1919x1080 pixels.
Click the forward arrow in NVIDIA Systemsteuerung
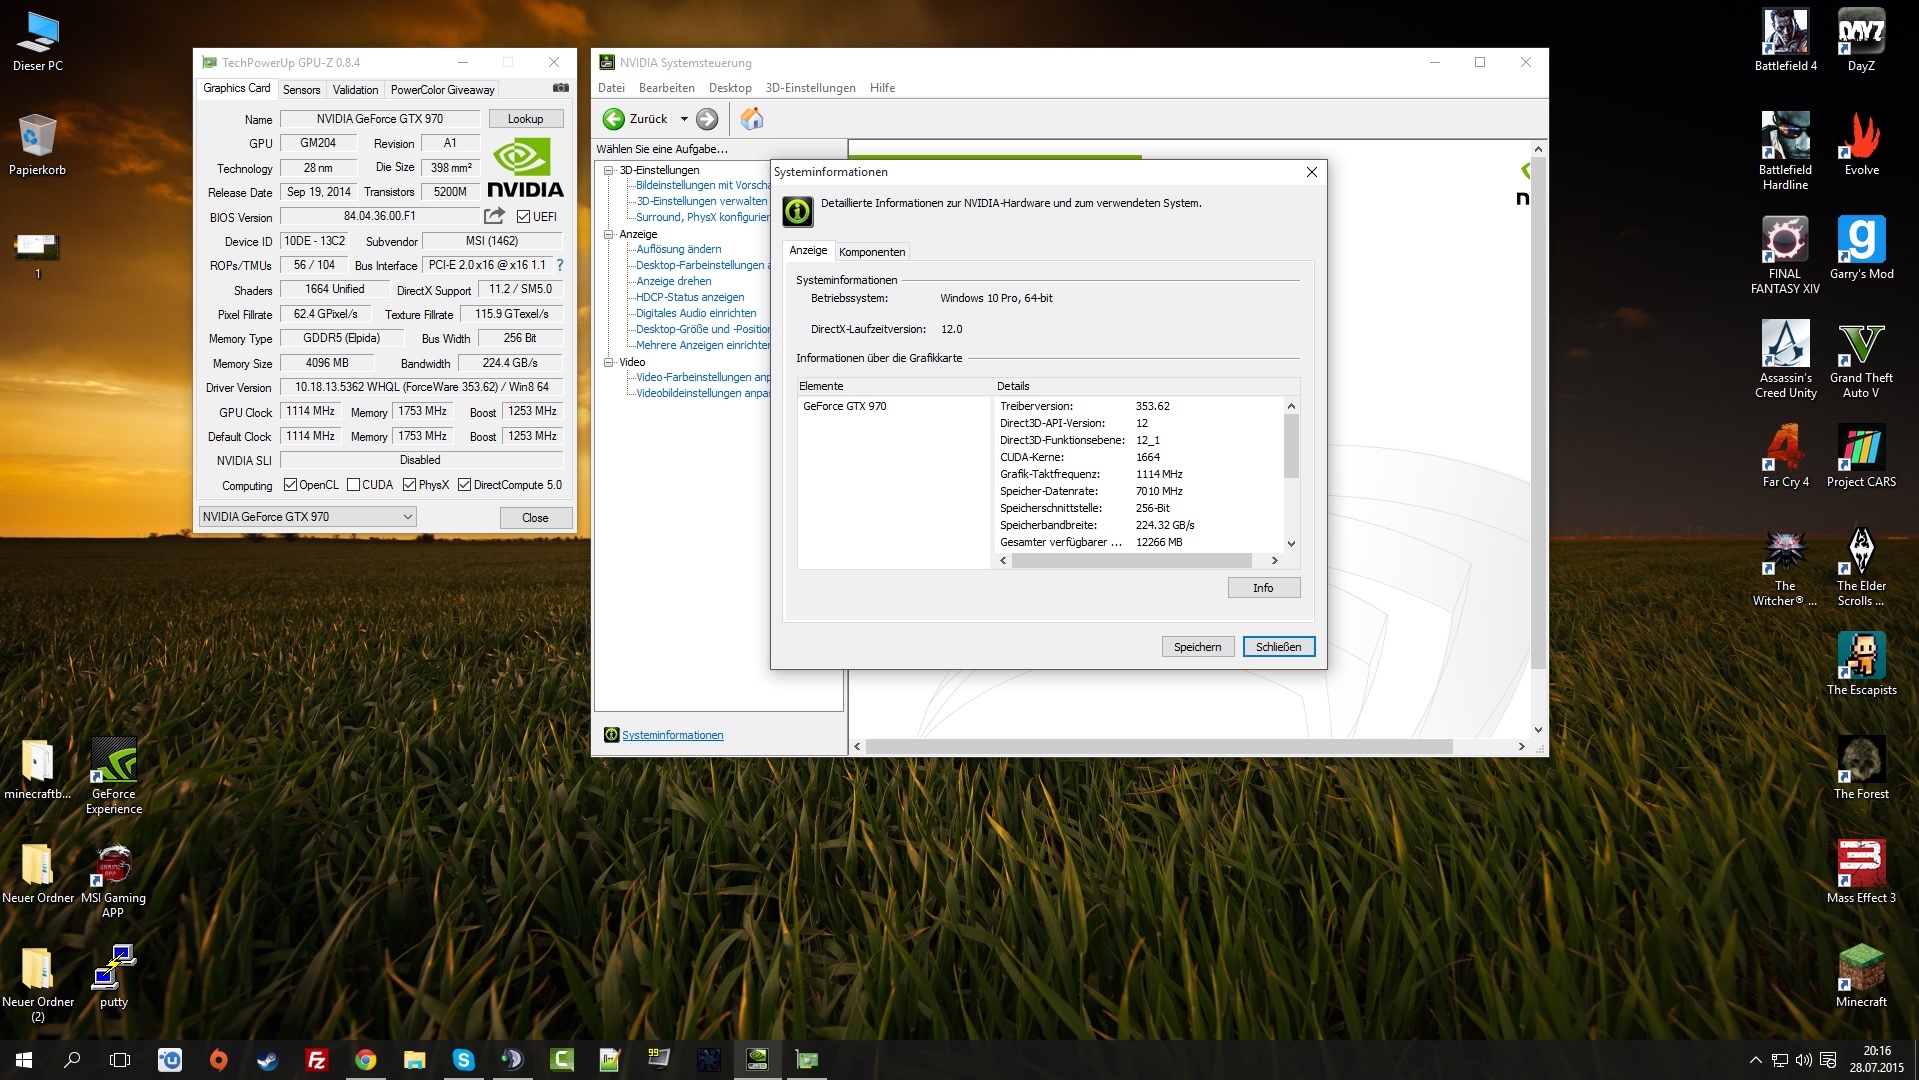tap(707, 119)
